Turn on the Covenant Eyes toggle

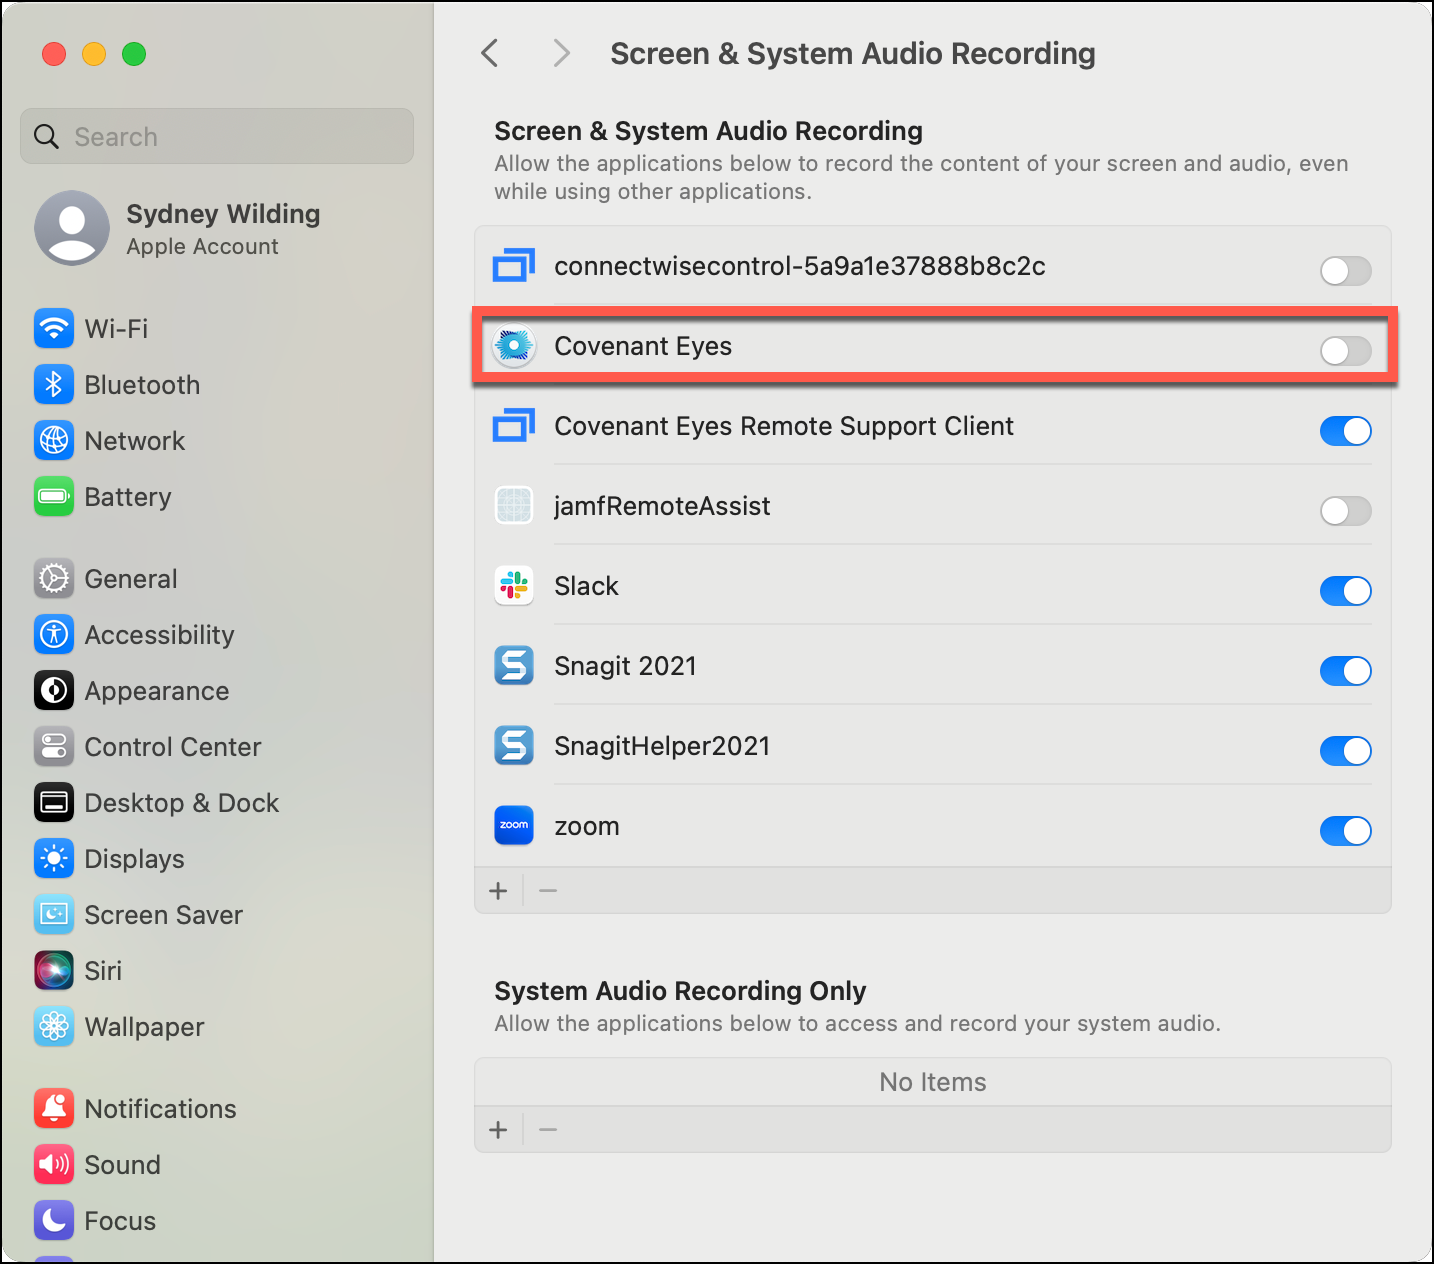pos(1346,350)
